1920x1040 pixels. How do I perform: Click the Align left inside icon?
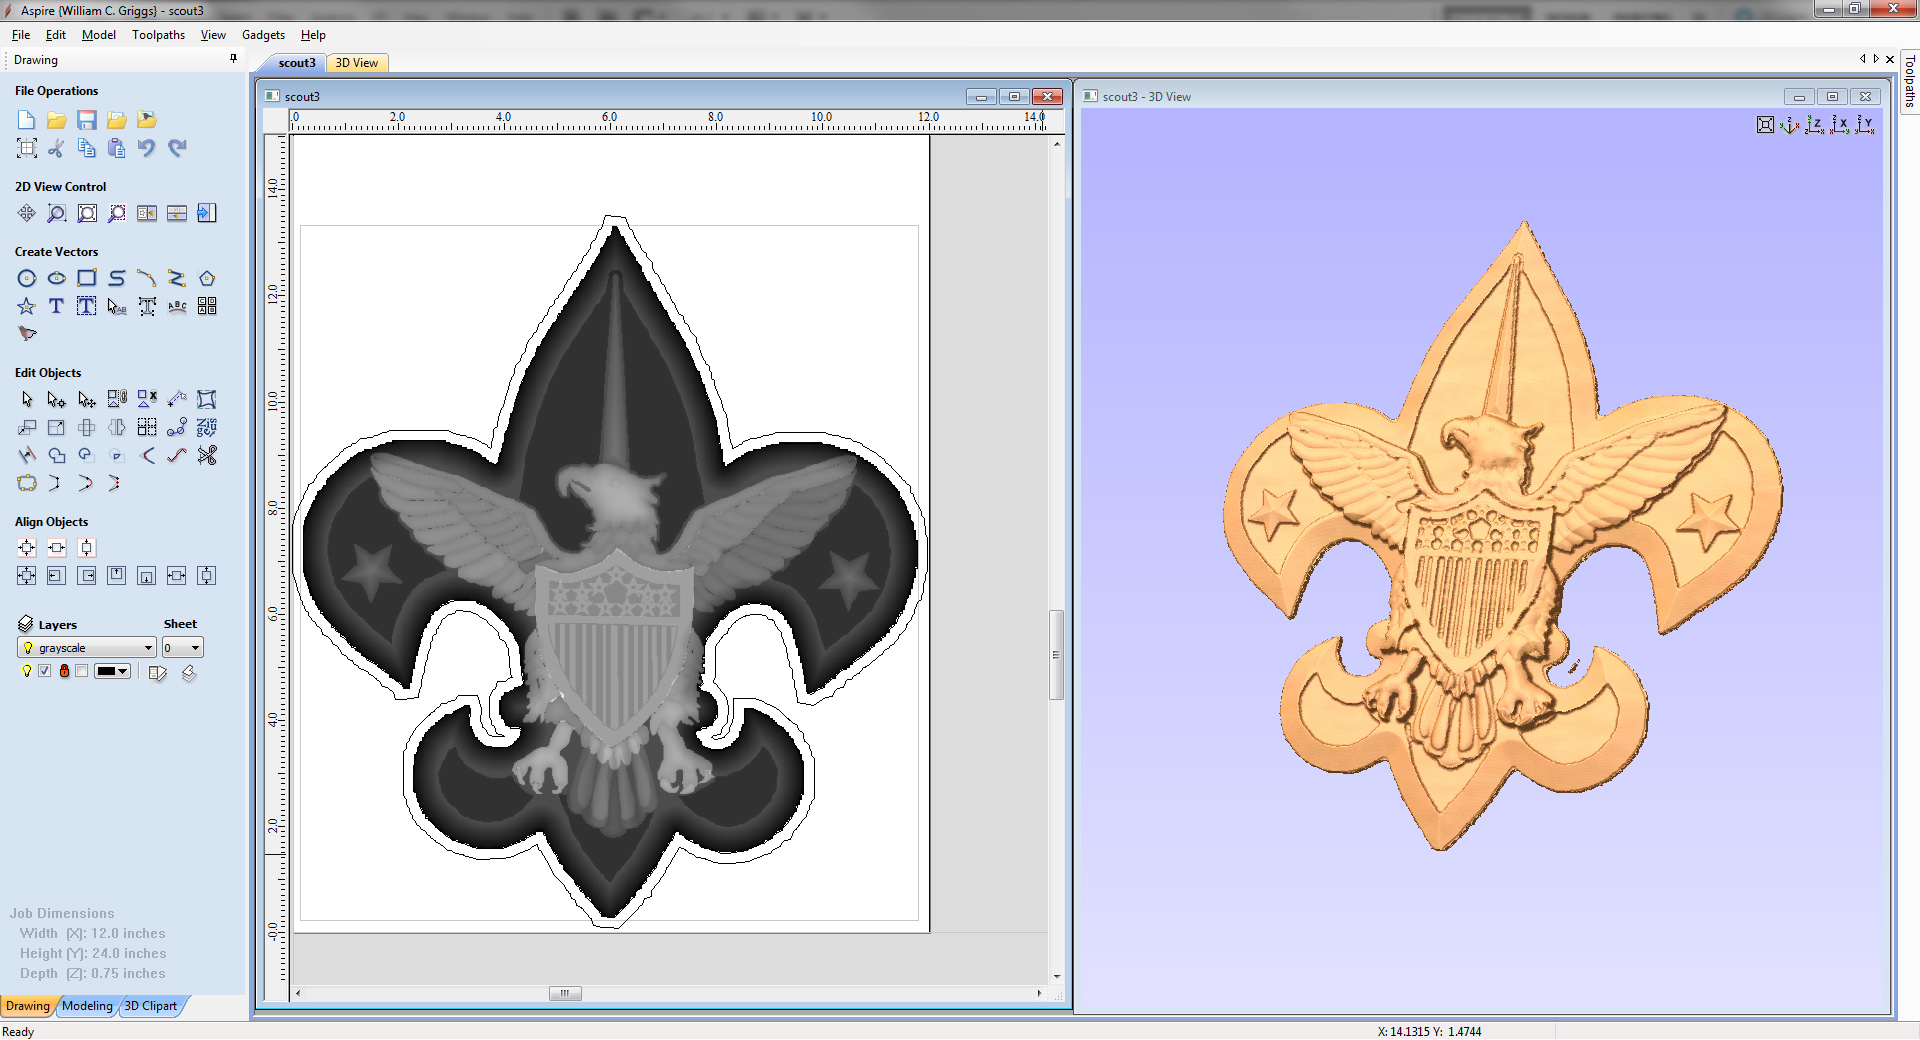57,575
